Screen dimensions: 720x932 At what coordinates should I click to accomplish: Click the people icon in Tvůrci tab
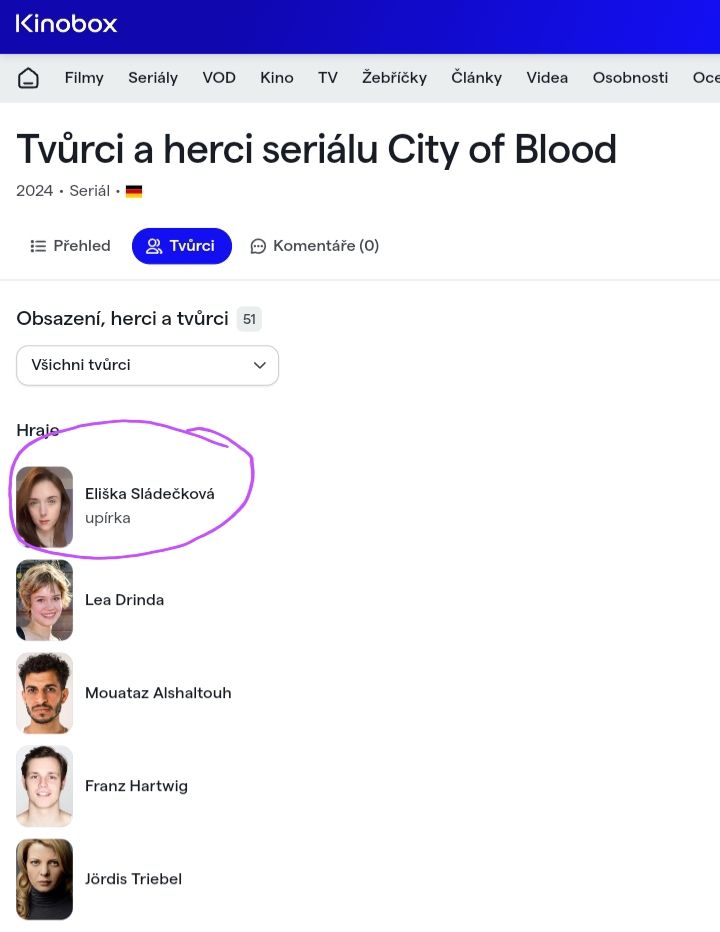point(155,246)
